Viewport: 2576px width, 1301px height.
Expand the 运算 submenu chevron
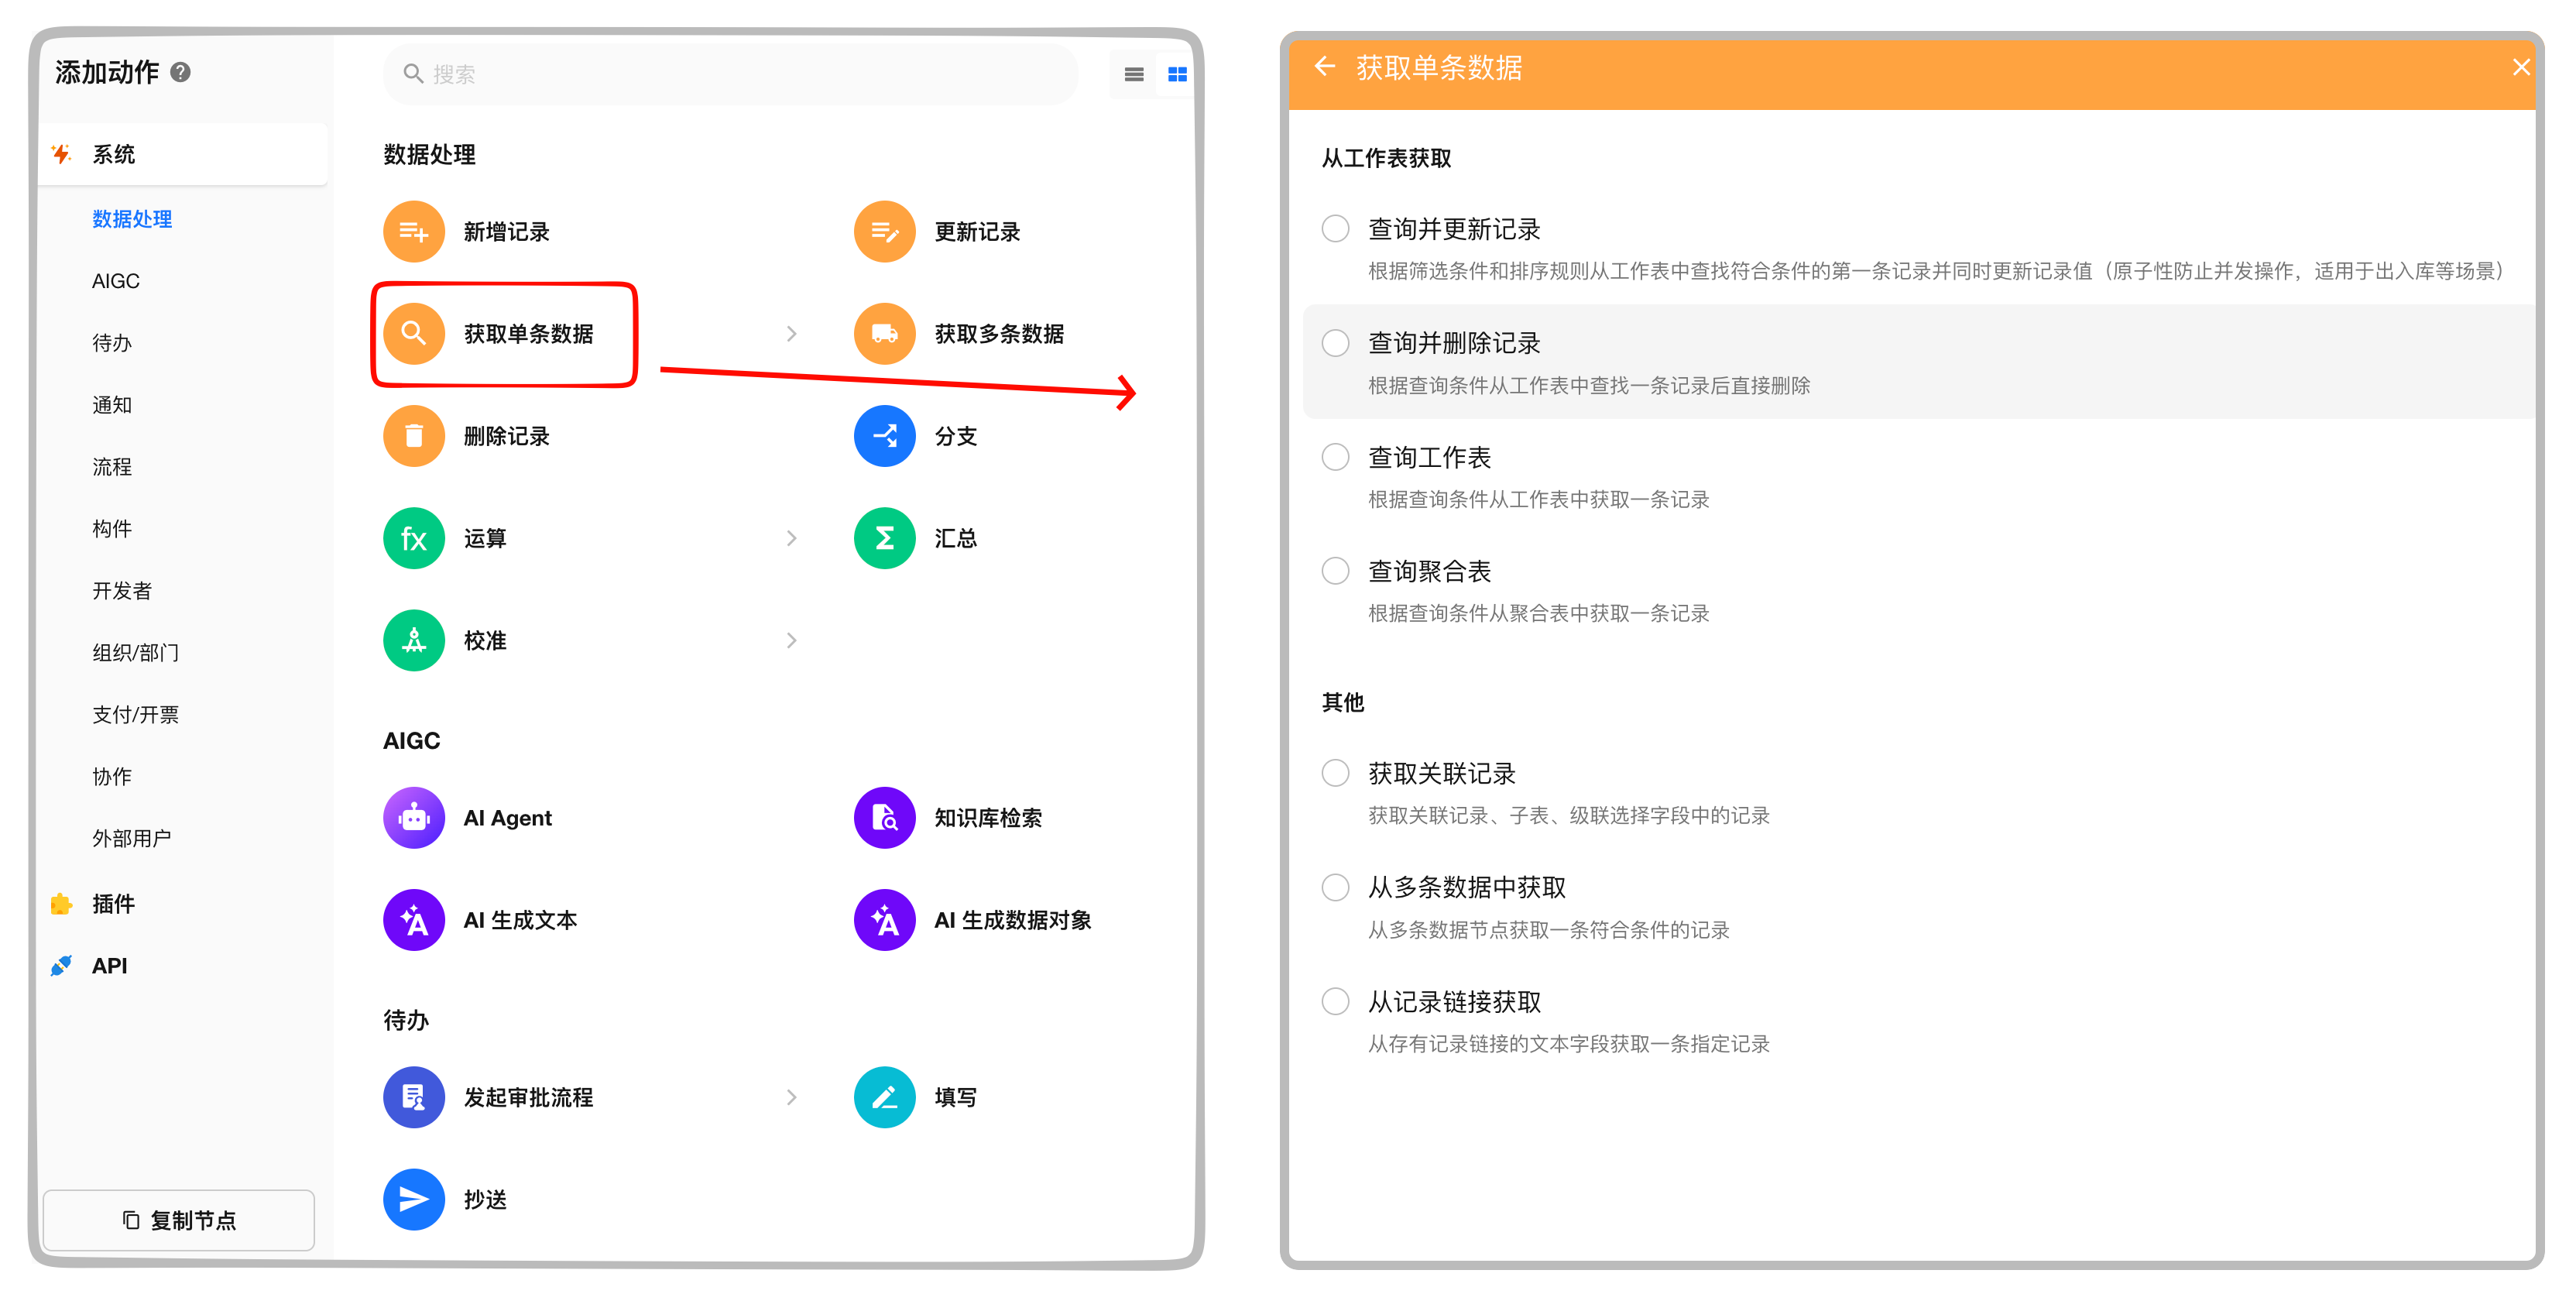(x=791, y=538)
